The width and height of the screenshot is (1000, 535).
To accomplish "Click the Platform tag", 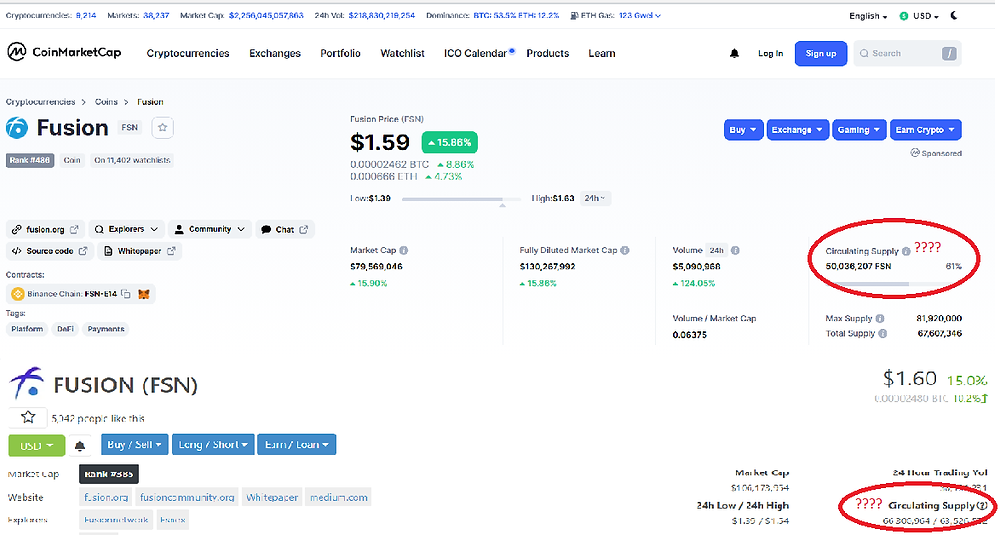I will click(x=27, y=329).
